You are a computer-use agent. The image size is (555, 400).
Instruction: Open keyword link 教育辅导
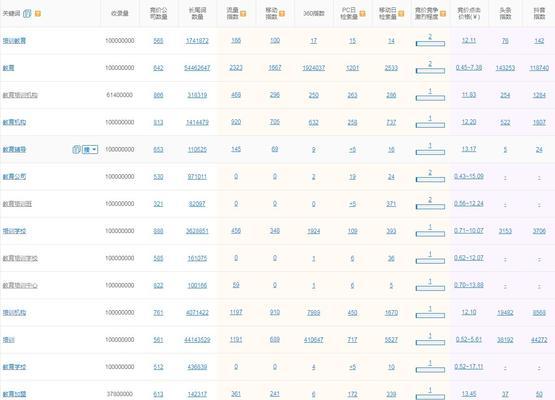[x=14, y=149]
